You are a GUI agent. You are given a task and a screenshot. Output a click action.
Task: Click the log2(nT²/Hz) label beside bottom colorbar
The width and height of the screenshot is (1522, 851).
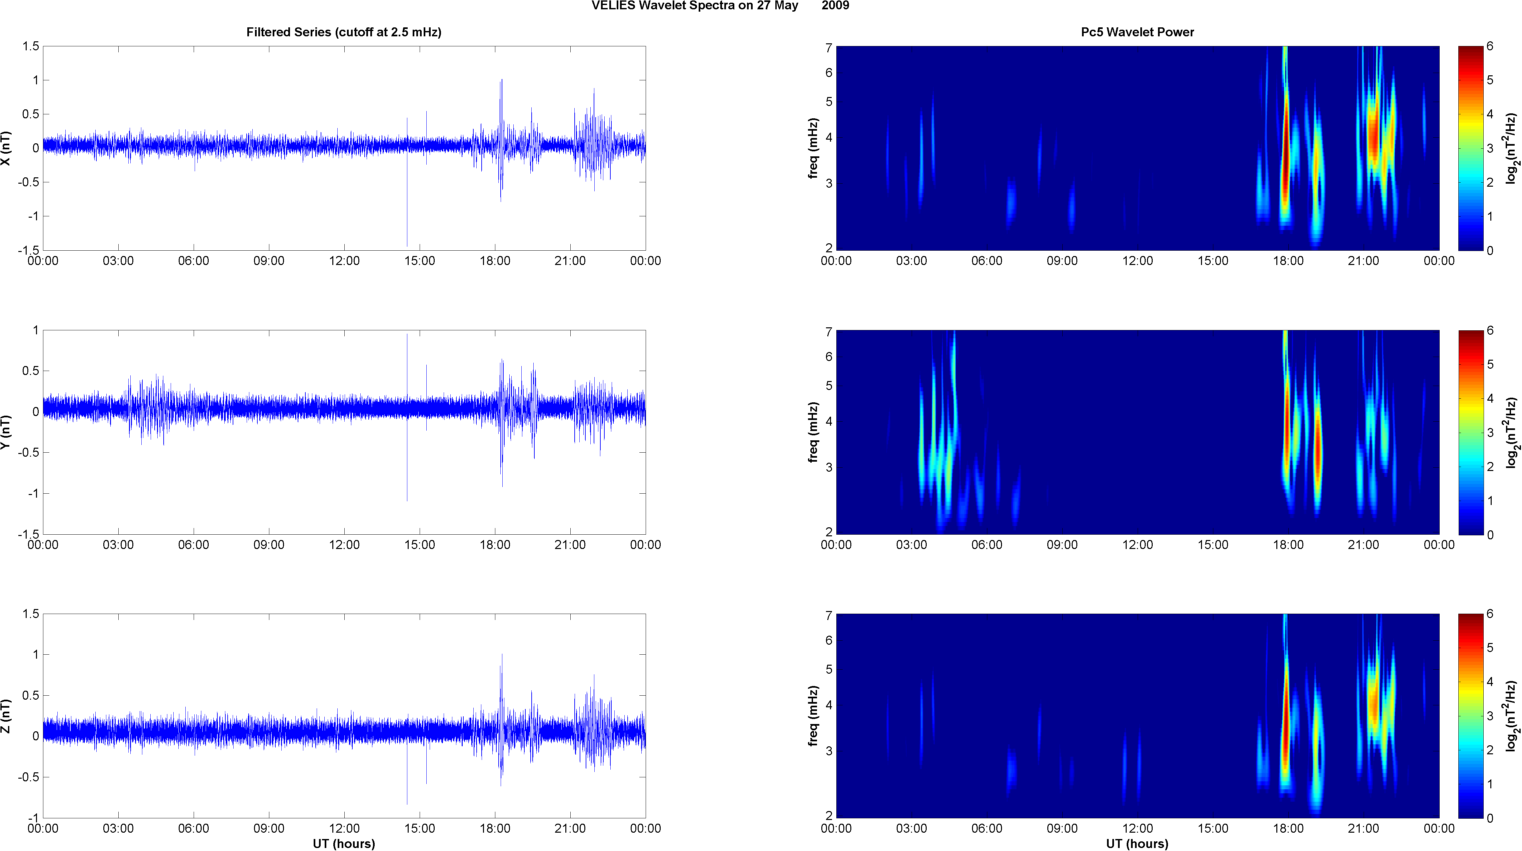[x=1514, y=716]
